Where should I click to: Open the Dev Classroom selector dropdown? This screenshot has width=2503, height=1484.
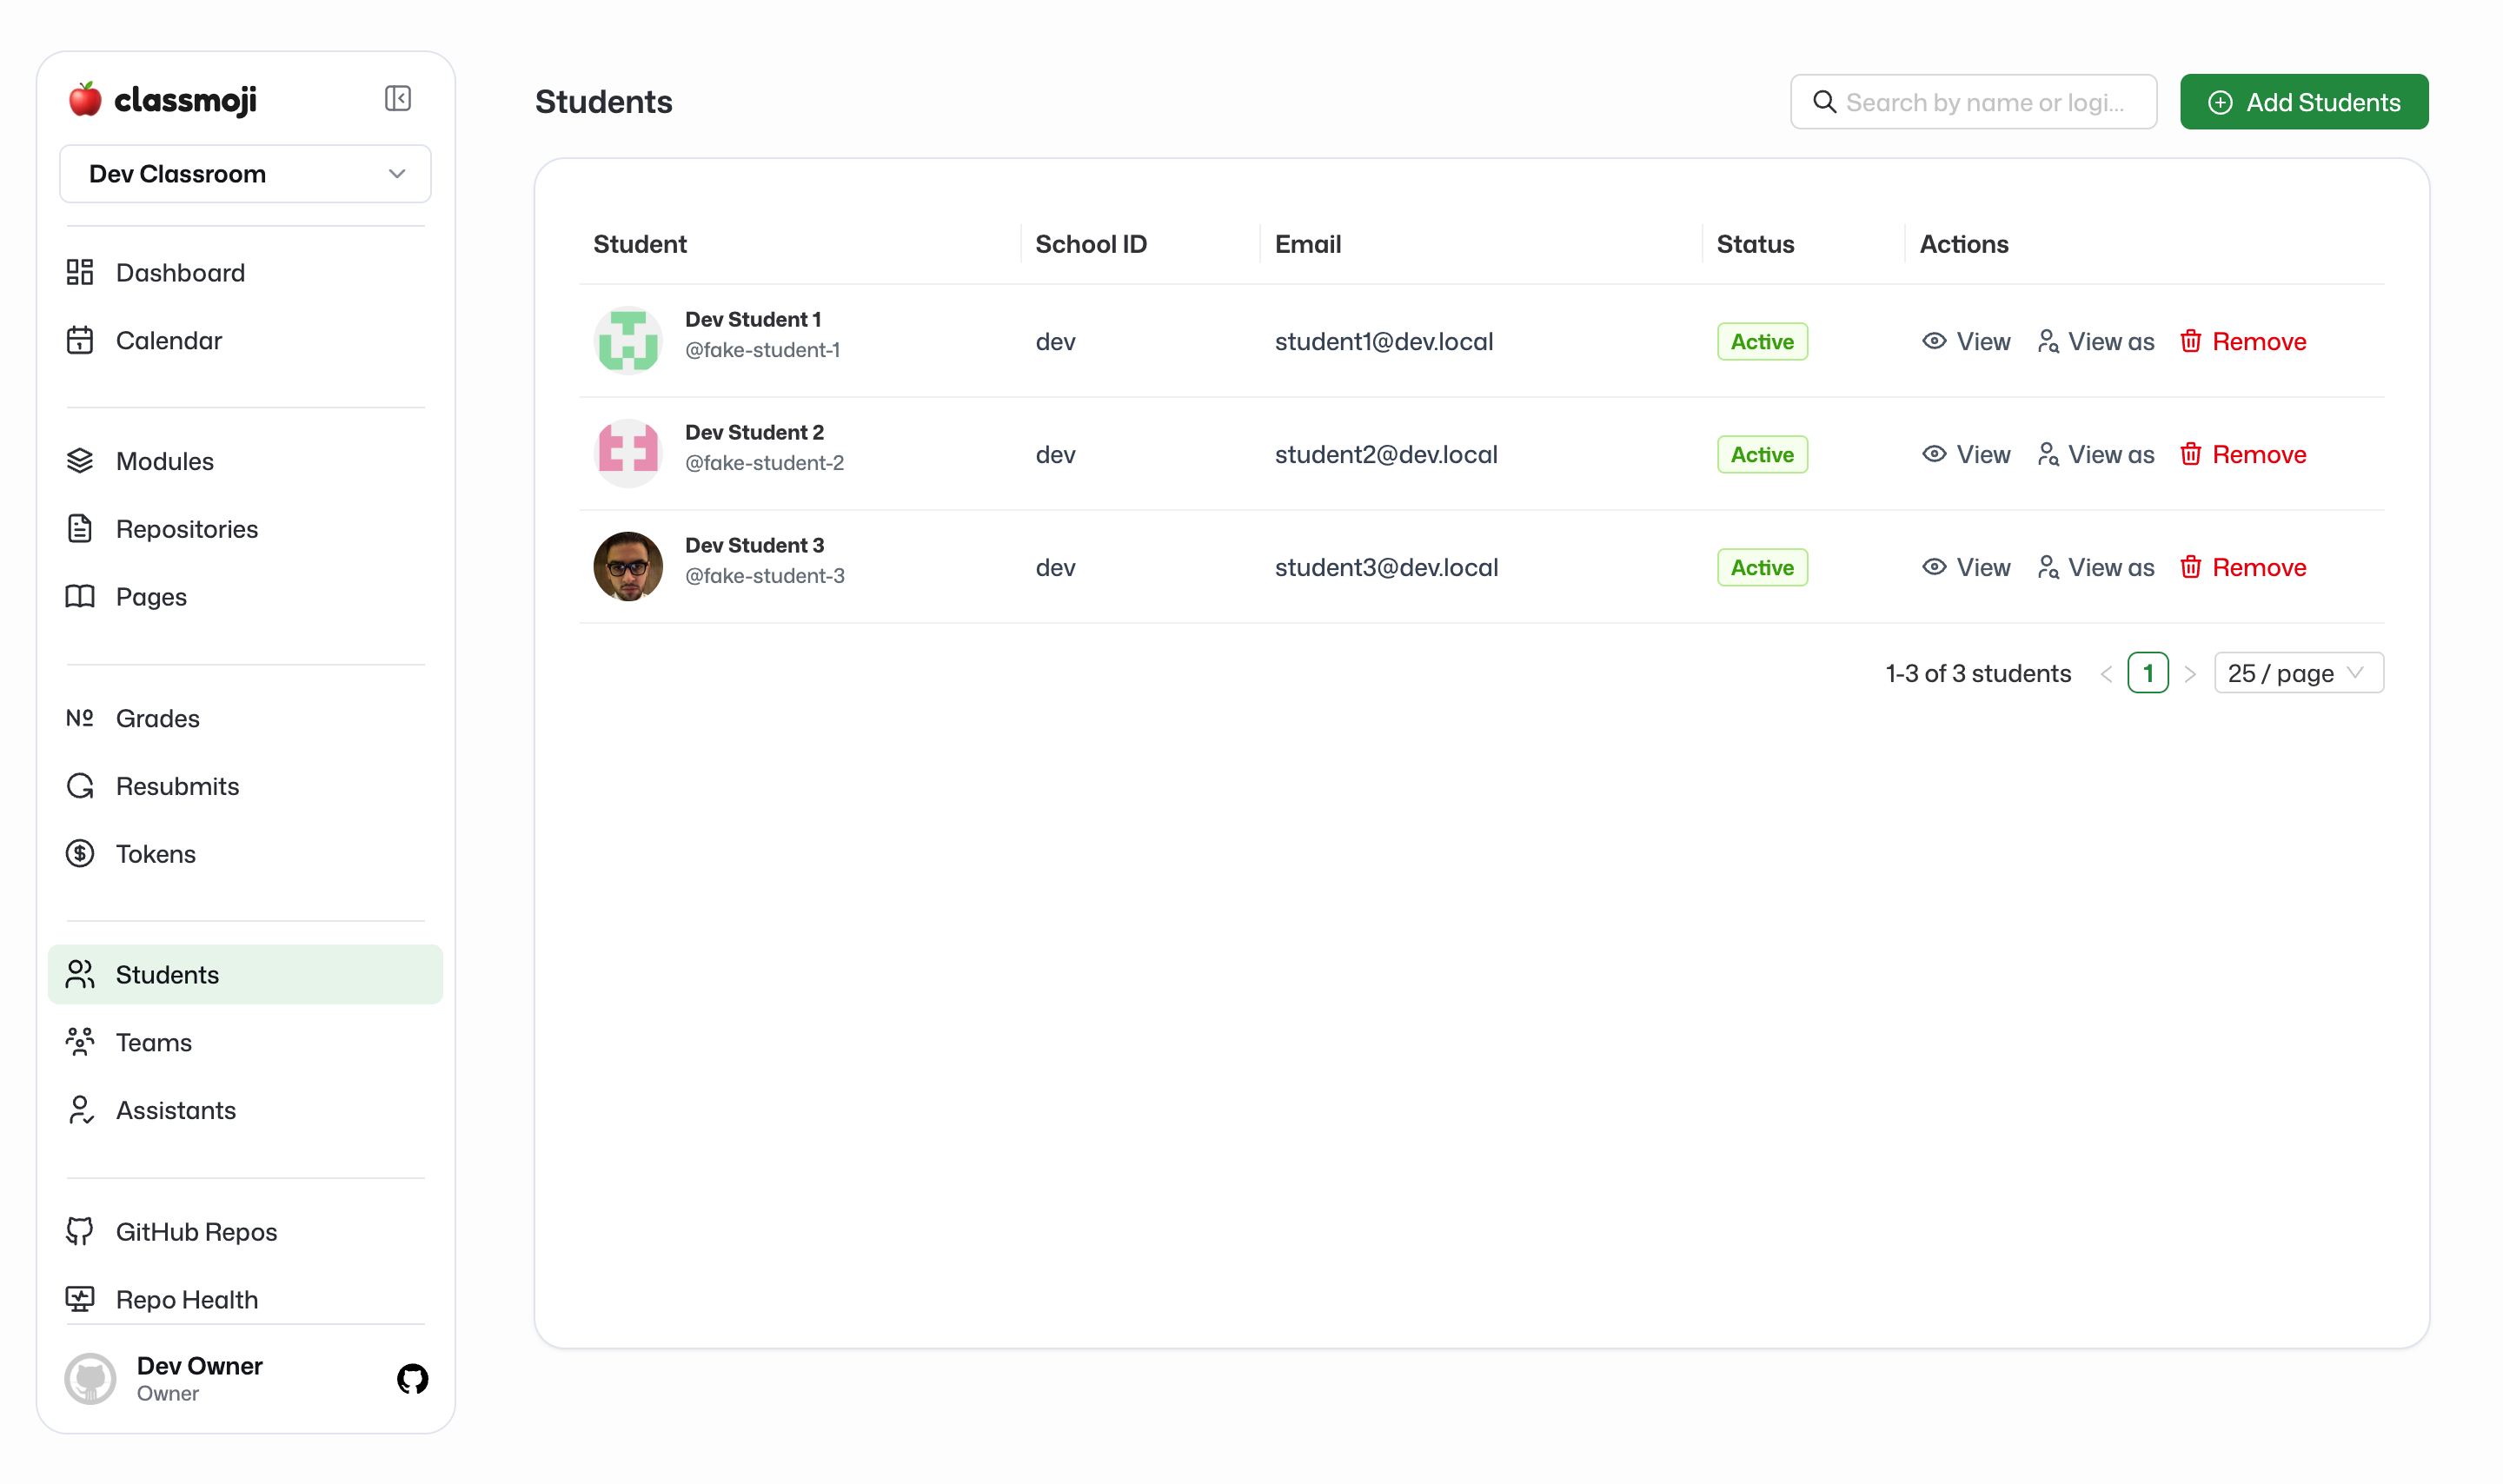(x=245, y=174)
